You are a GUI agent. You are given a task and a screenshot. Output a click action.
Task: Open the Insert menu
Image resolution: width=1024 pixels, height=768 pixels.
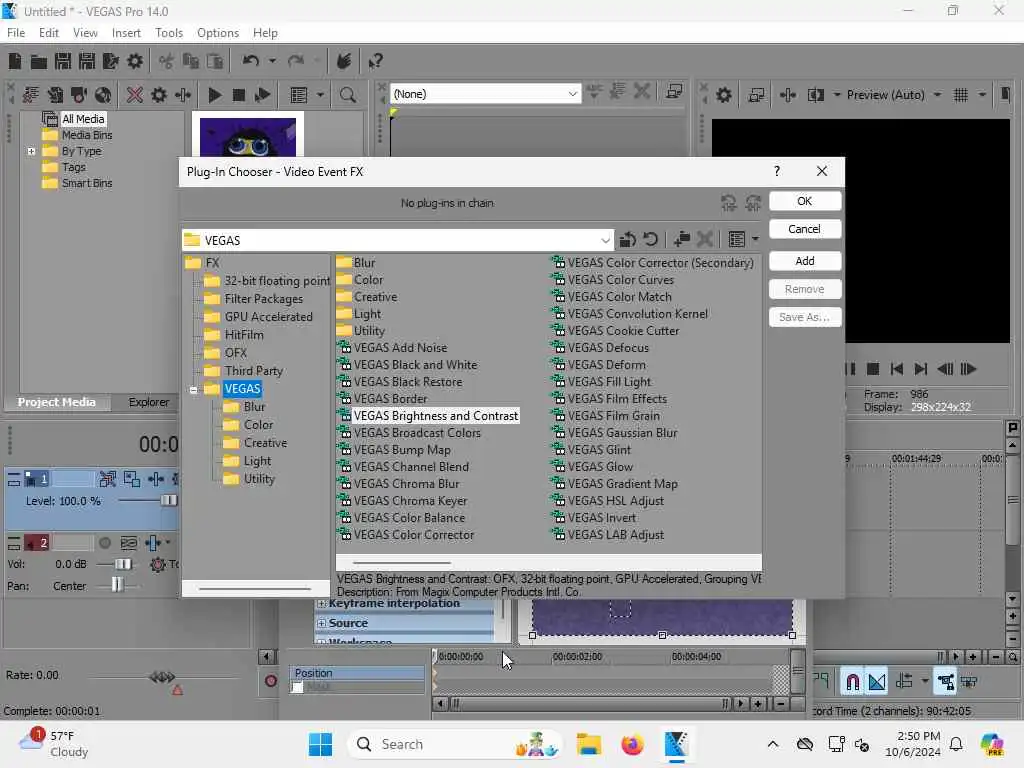click(126, 33)
